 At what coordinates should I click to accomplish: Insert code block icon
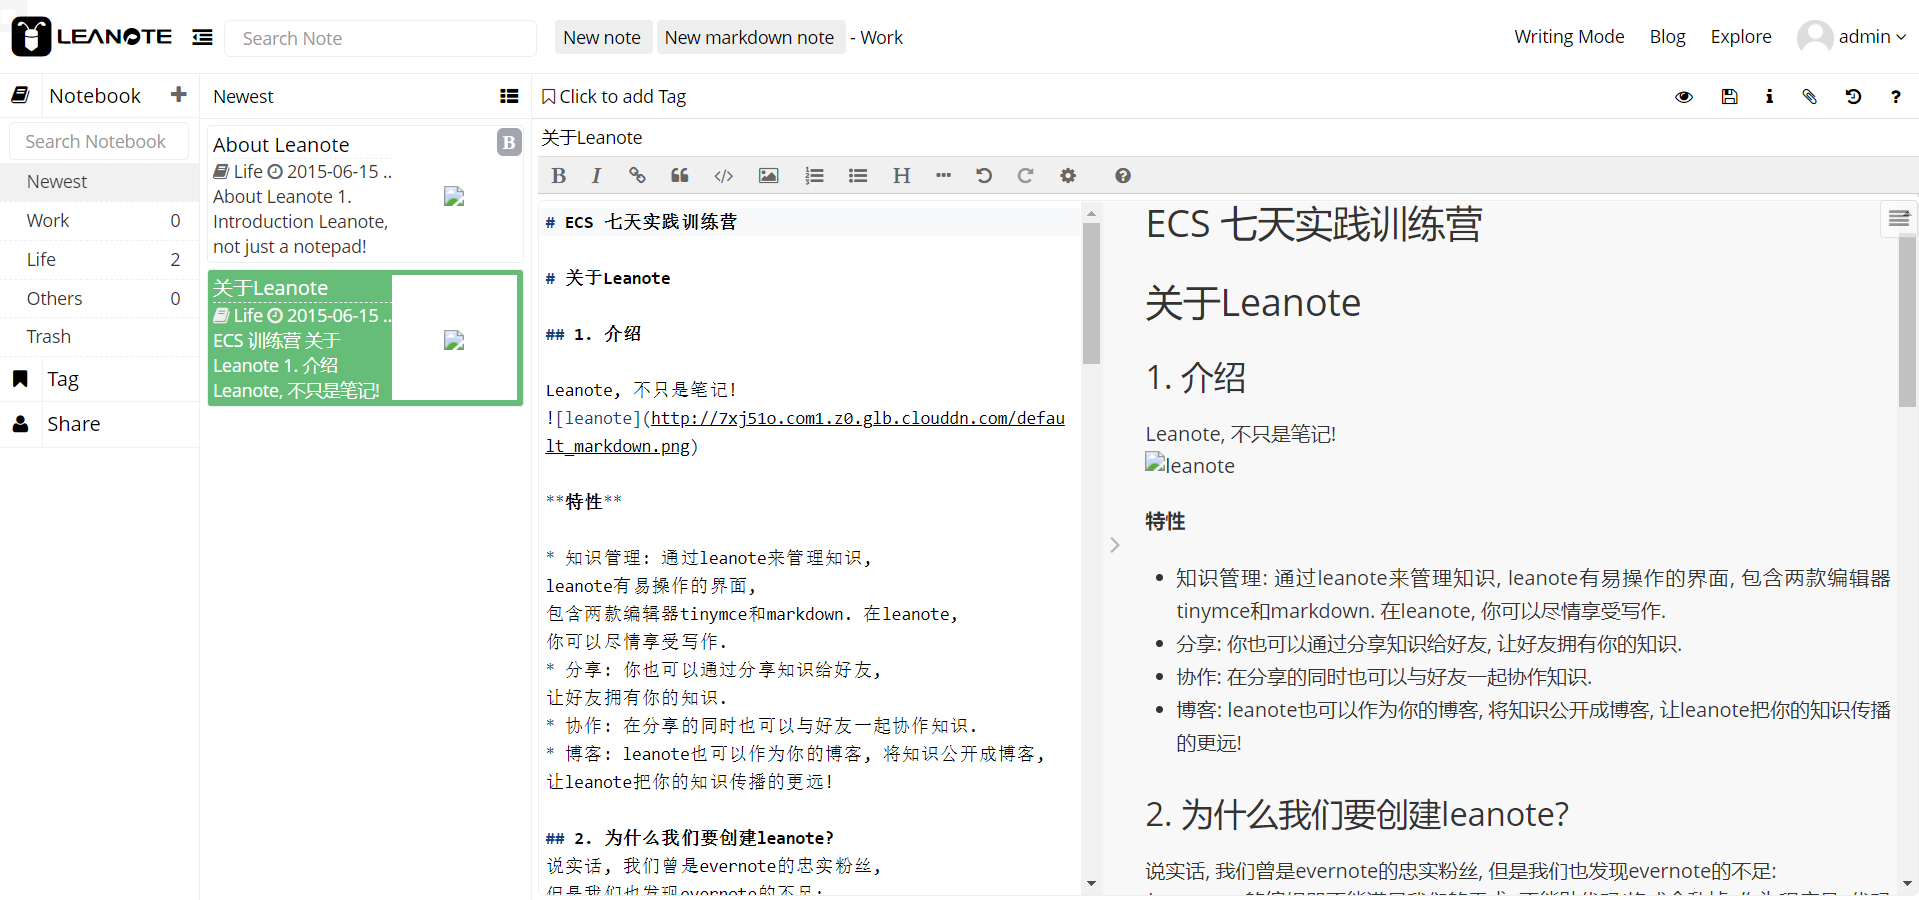[x=724, y=176]
